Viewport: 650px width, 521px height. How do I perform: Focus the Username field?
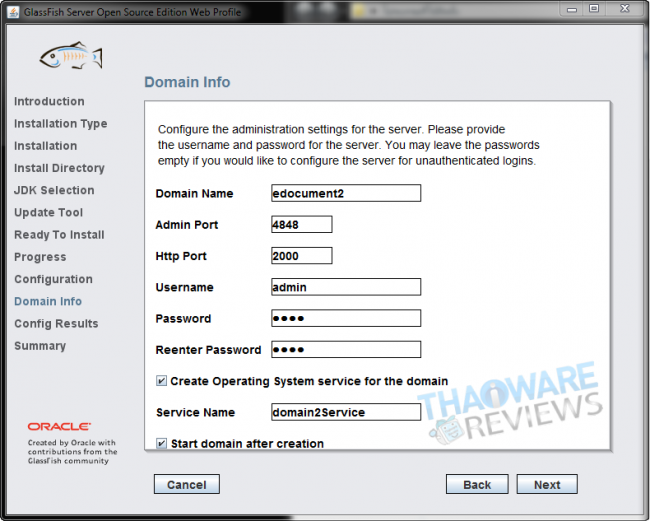click(346, 287)
